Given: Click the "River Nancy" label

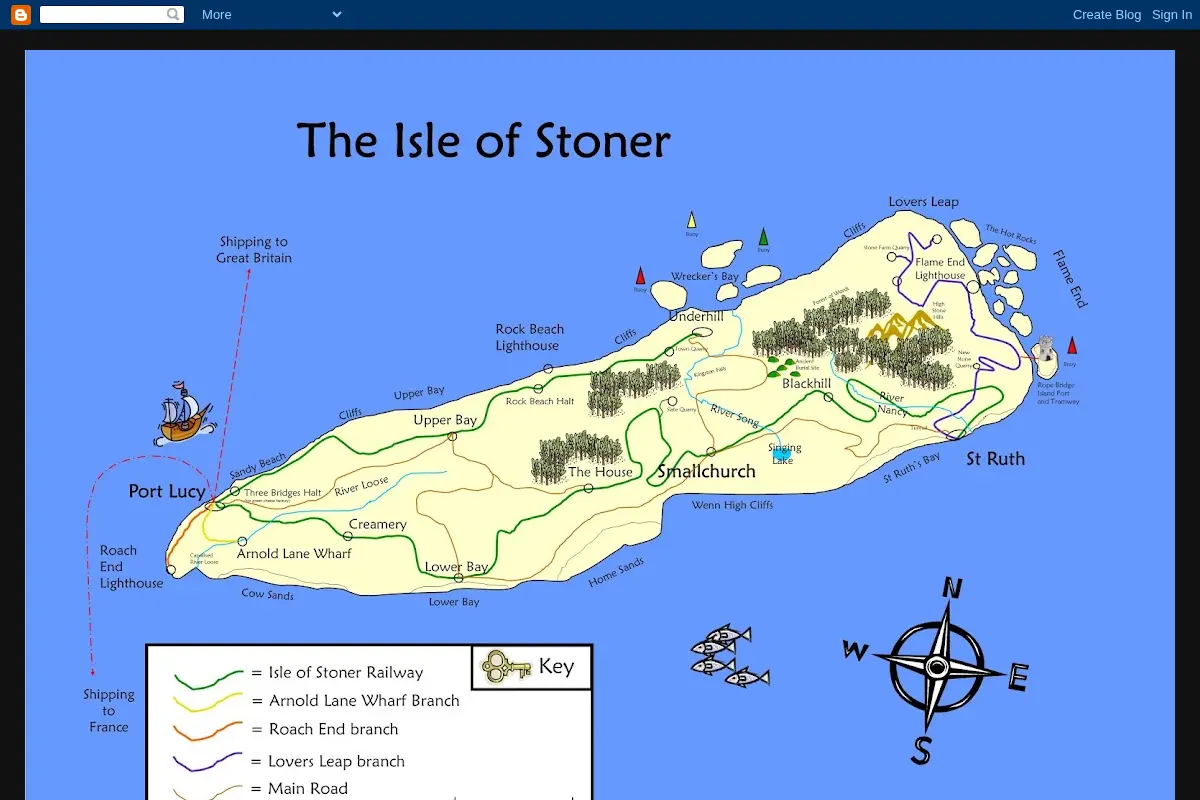Looking at the screenshot, I should click(892, 404).
